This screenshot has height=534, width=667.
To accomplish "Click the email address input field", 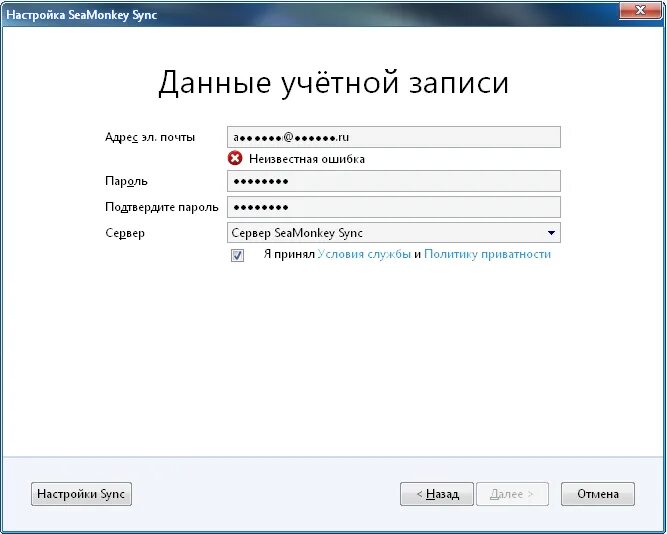I will click(393, 137).
